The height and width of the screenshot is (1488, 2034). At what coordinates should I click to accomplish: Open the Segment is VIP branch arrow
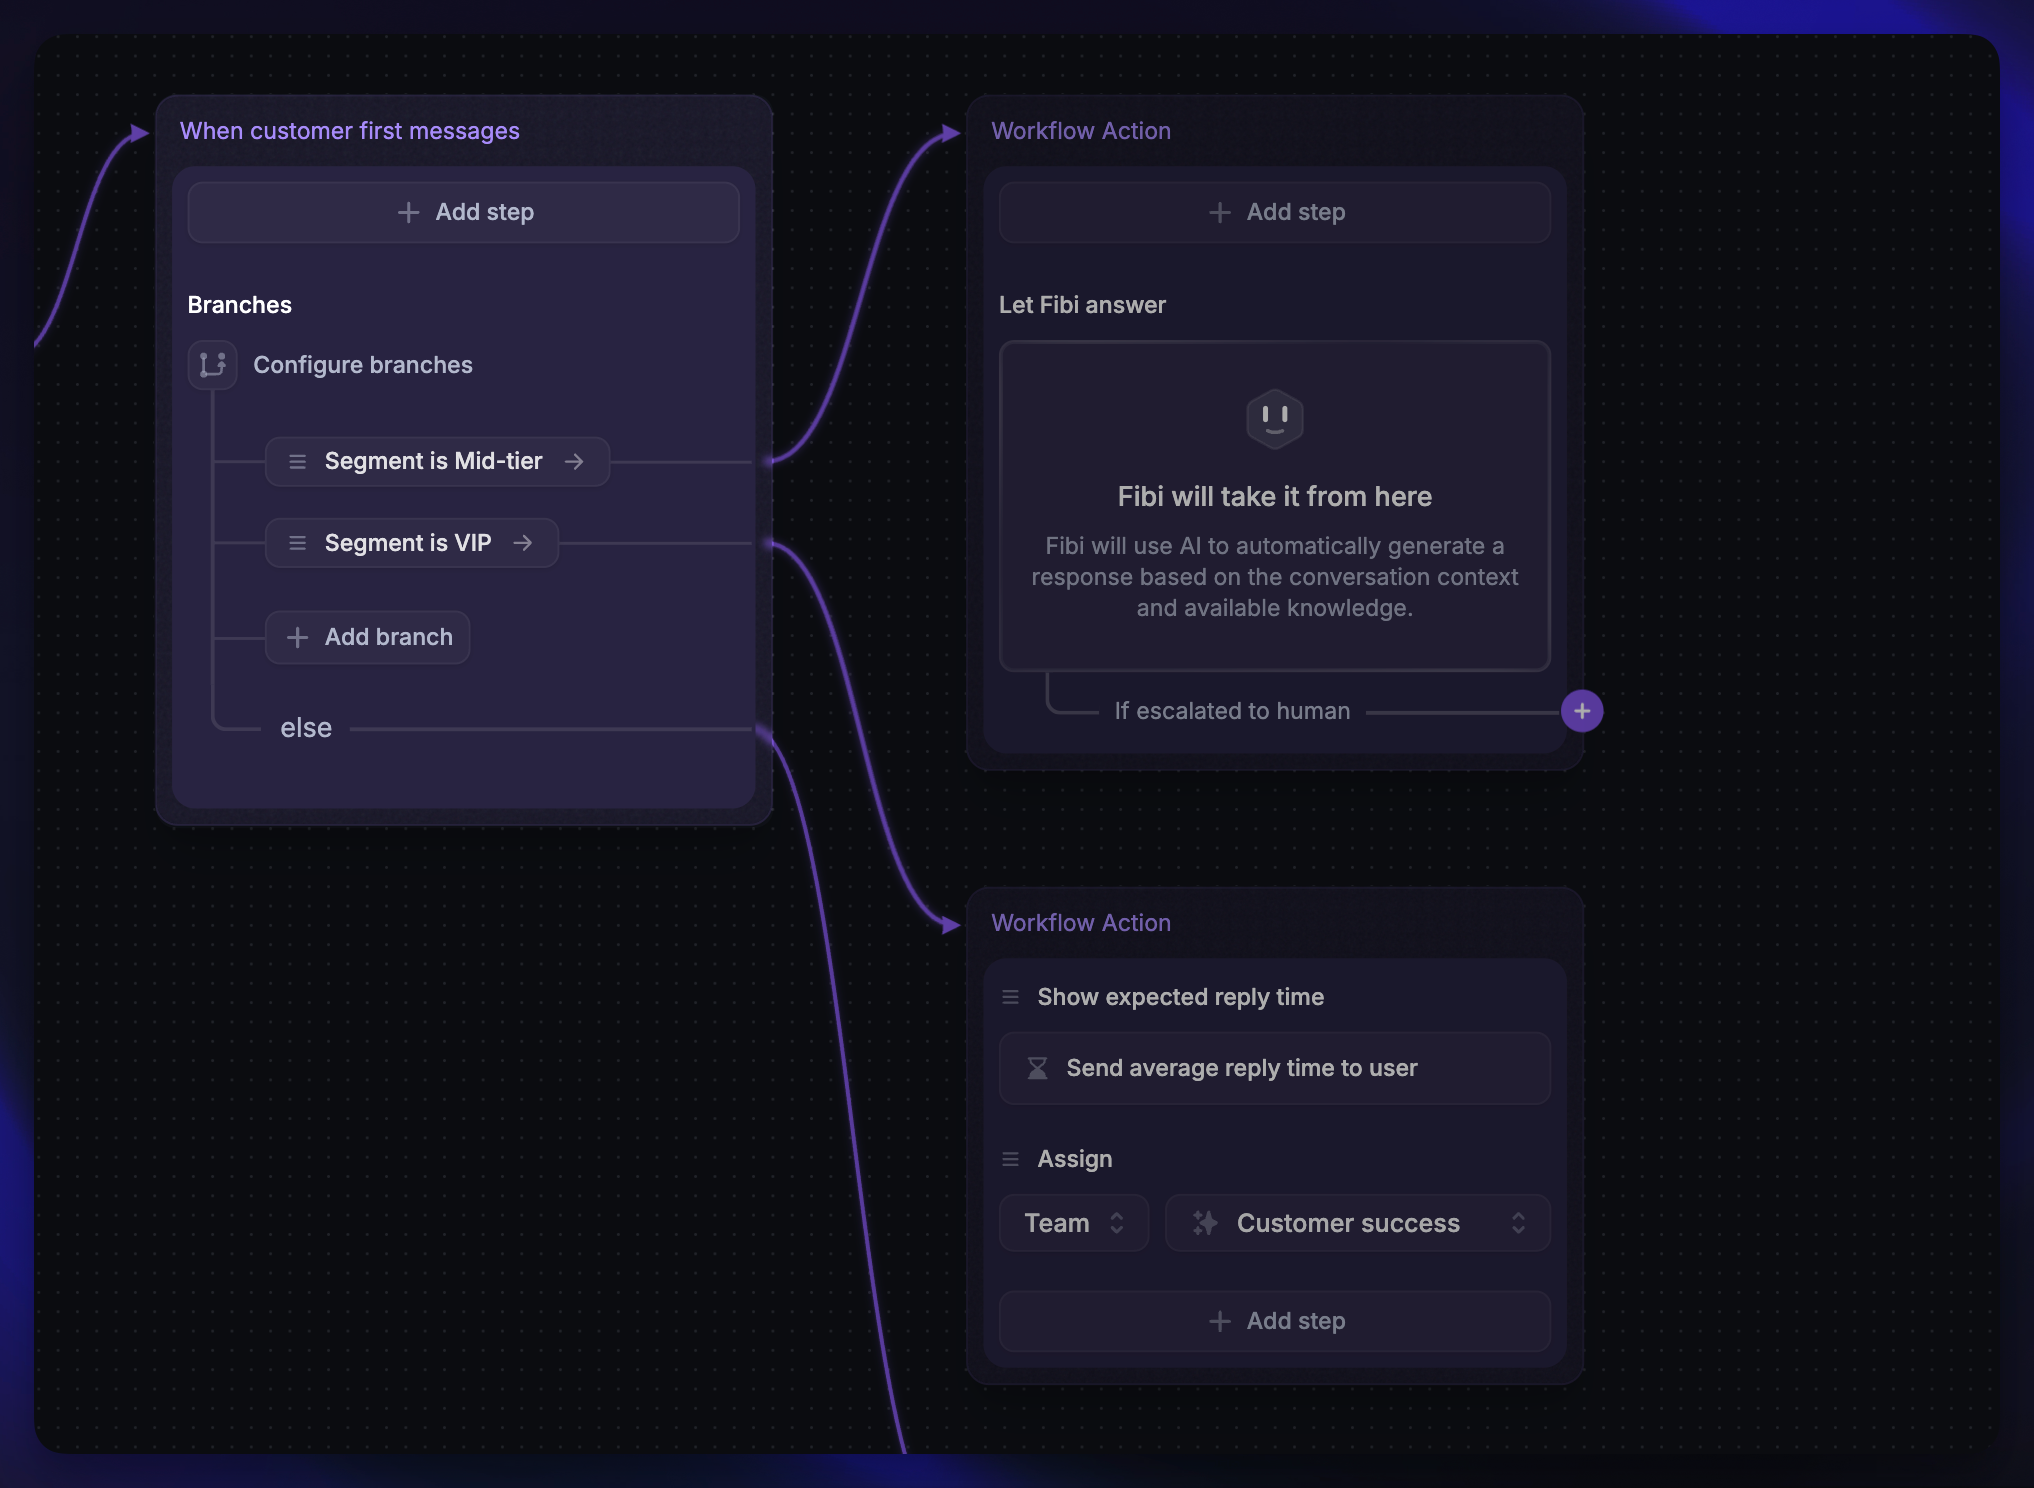tap(523, 543)
